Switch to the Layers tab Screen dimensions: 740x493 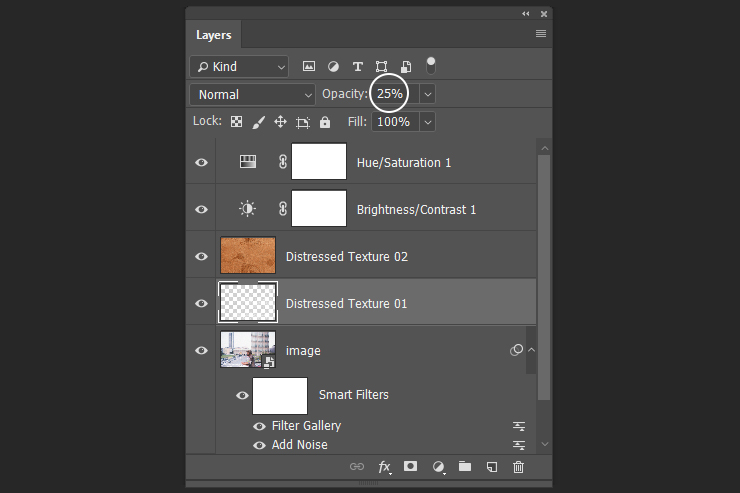[213, 35]
